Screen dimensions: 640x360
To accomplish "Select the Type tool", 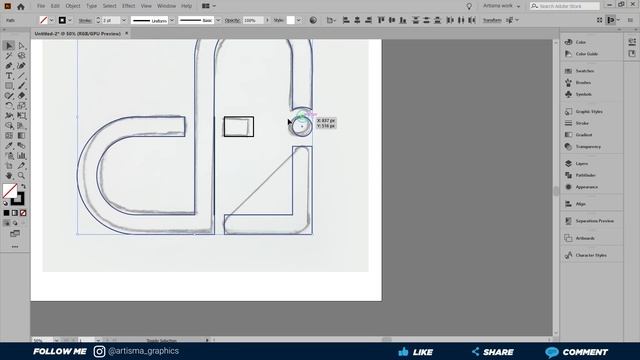I will [9, 76].
